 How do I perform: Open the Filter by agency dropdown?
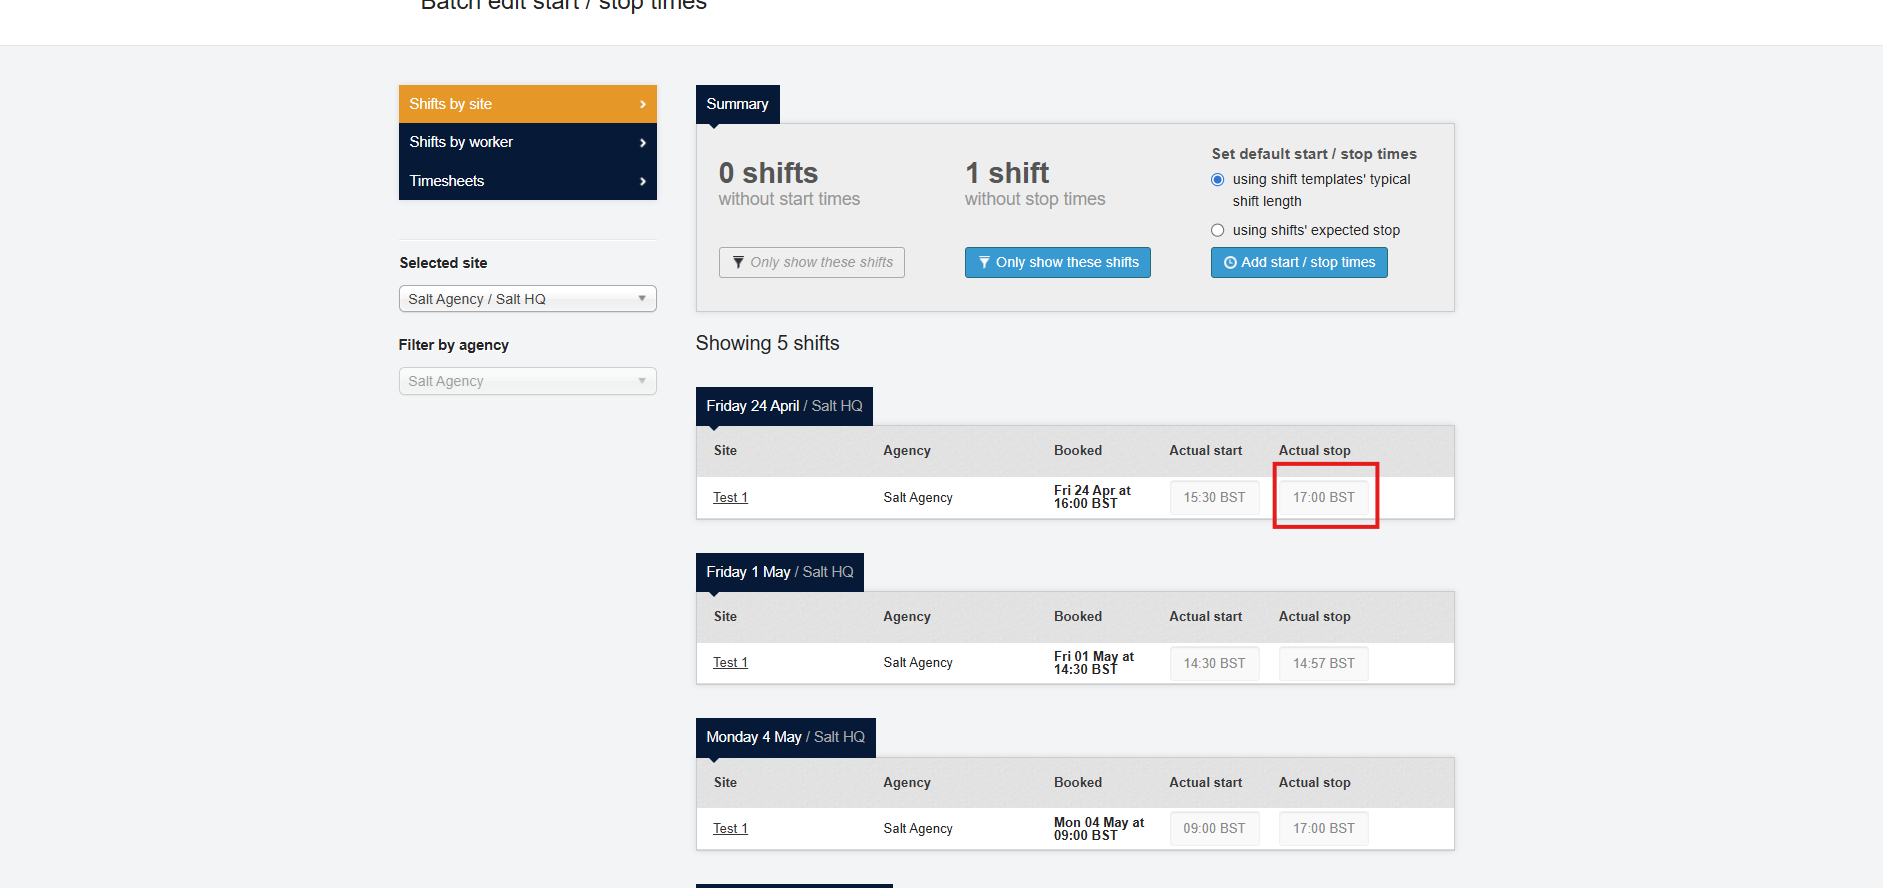pyautogui.click(x=527, y=381)
